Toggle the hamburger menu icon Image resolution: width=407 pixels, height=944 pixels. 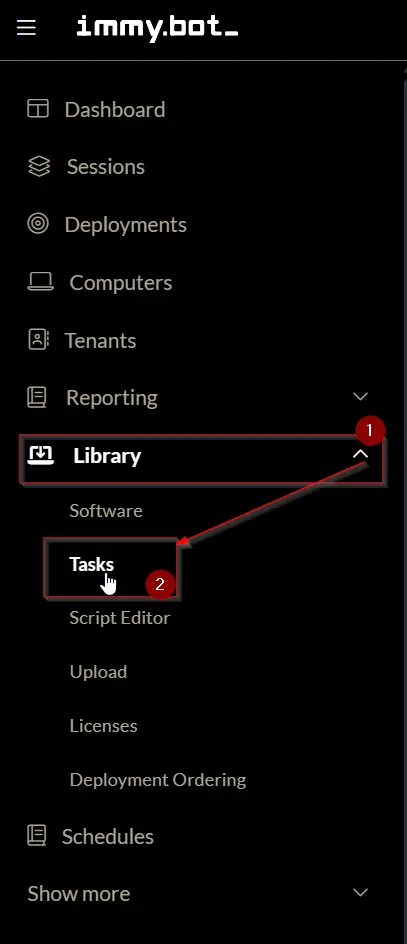coord(26,27)
